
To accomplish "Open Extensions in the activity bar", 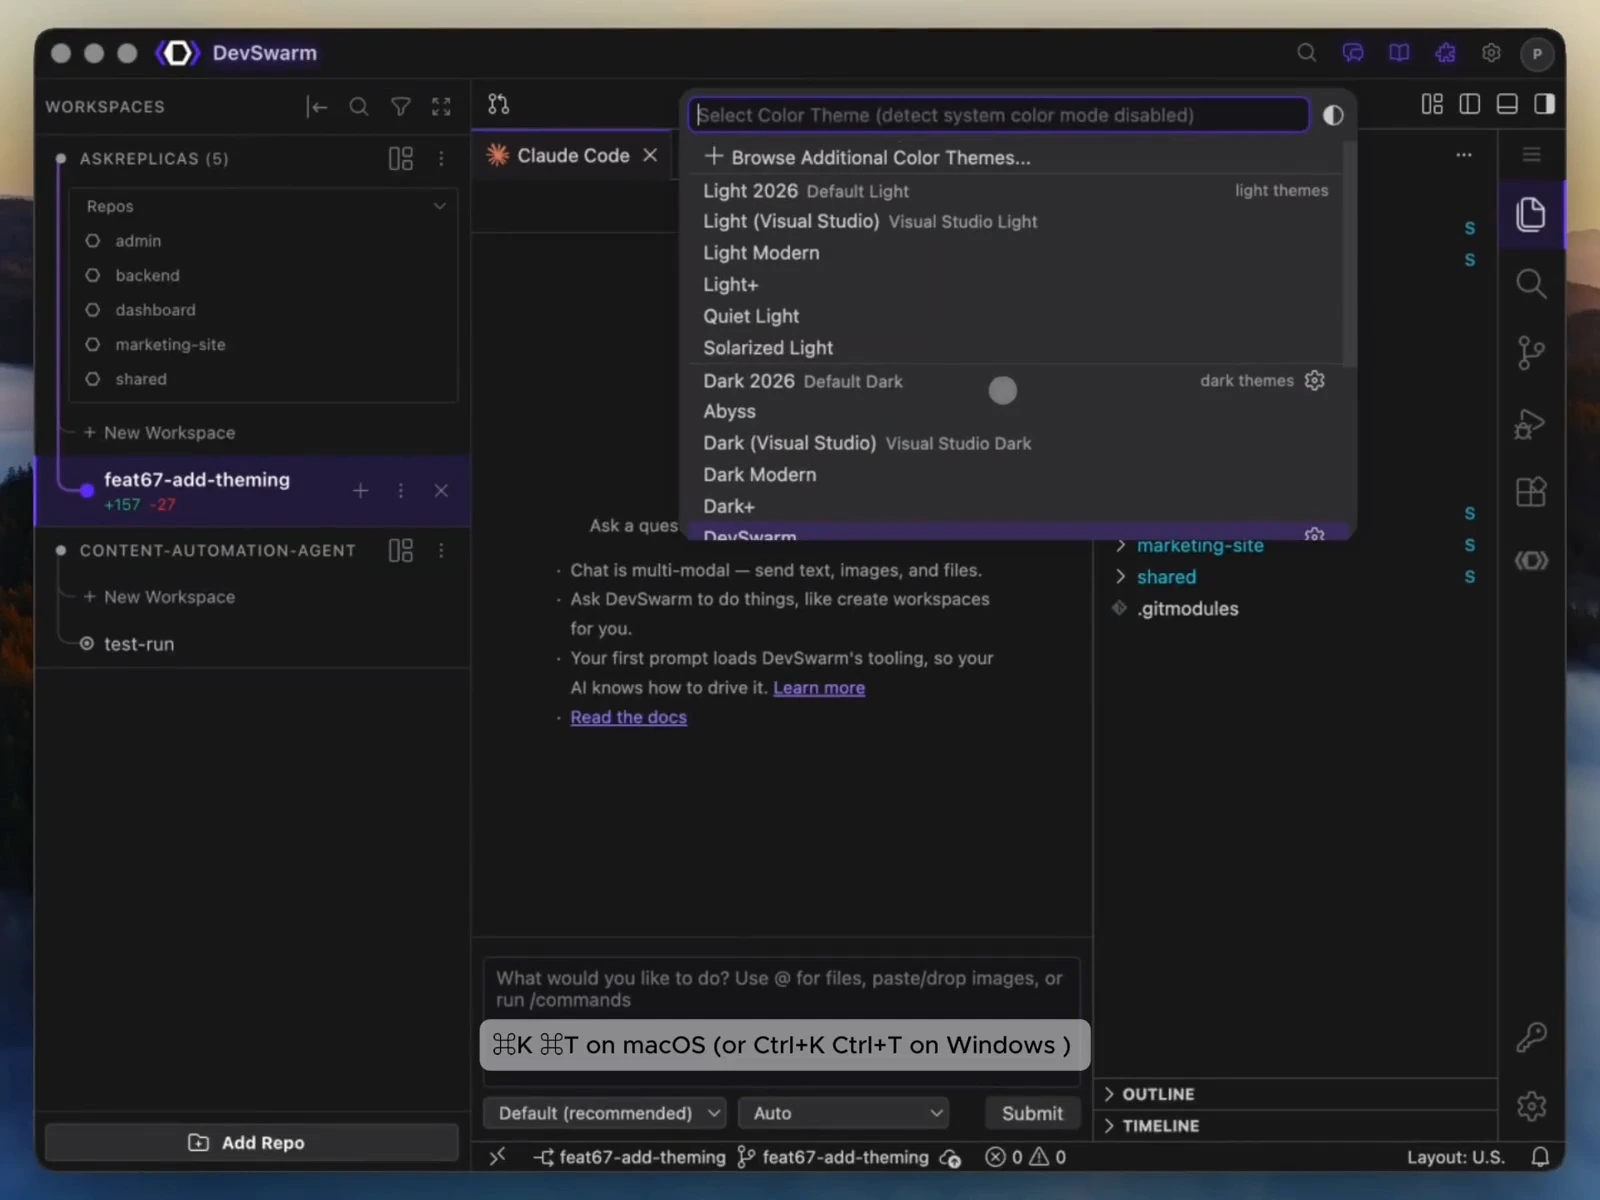I will point(1531,491).
